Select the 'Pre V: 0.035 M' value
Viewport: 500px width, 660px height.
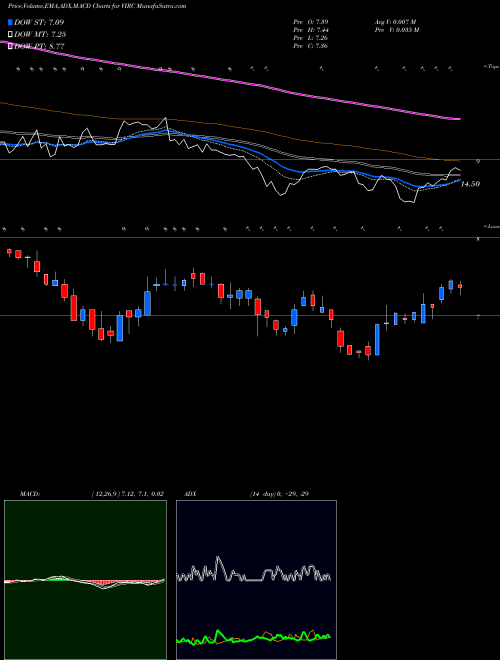click(397, 29)
